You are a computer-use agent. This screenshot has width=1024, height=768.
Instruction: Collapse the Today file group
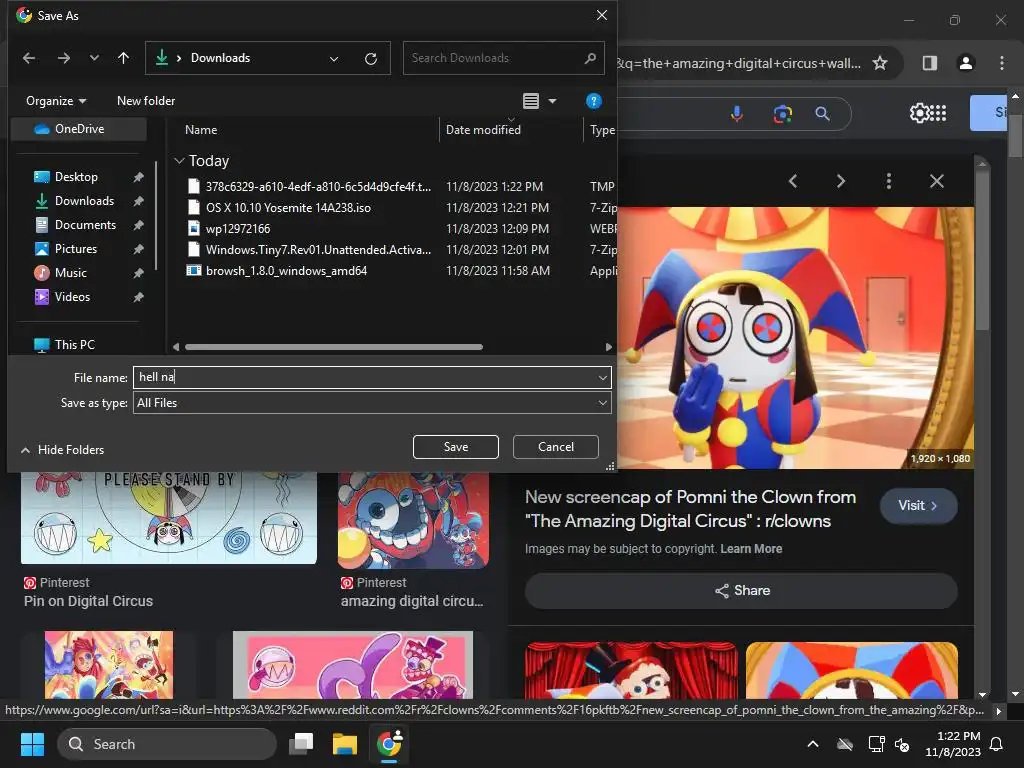[x=180, y=161]
